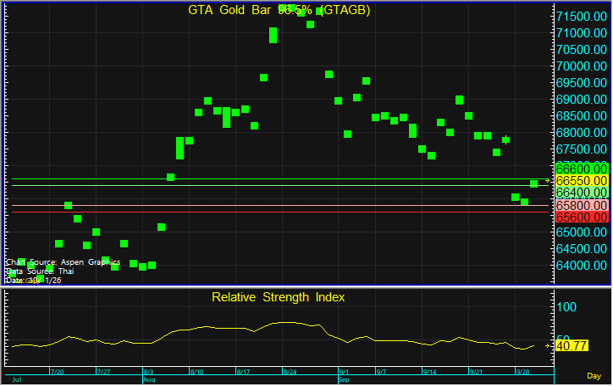Click the red 65600 support line
This screenshot has width=613, height=386.
click(x=280, y=213)
